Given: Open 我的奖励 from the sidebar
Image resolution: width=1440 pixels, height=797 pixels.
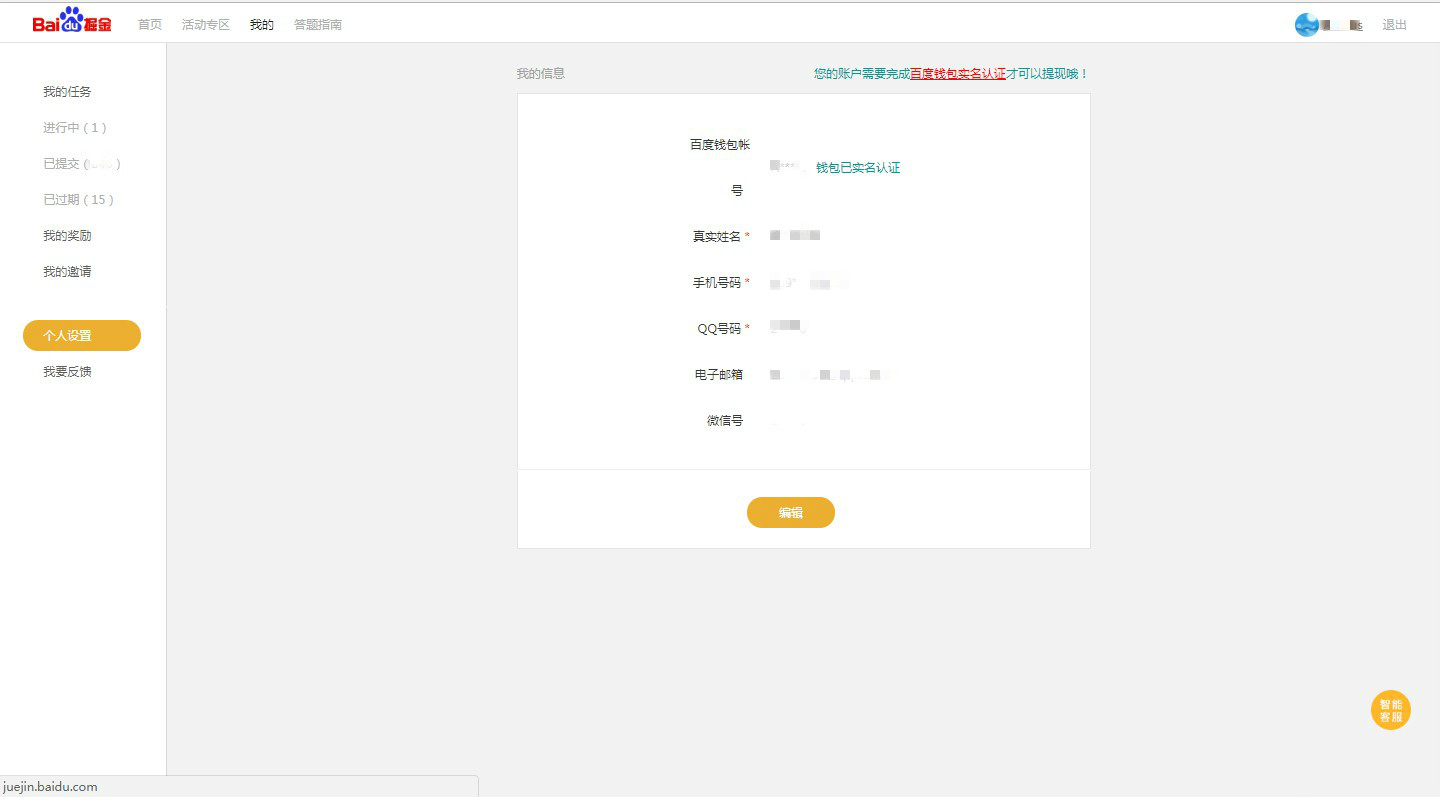Looking at the screenshot, I should pyautogui.click(x=67, y=235).
